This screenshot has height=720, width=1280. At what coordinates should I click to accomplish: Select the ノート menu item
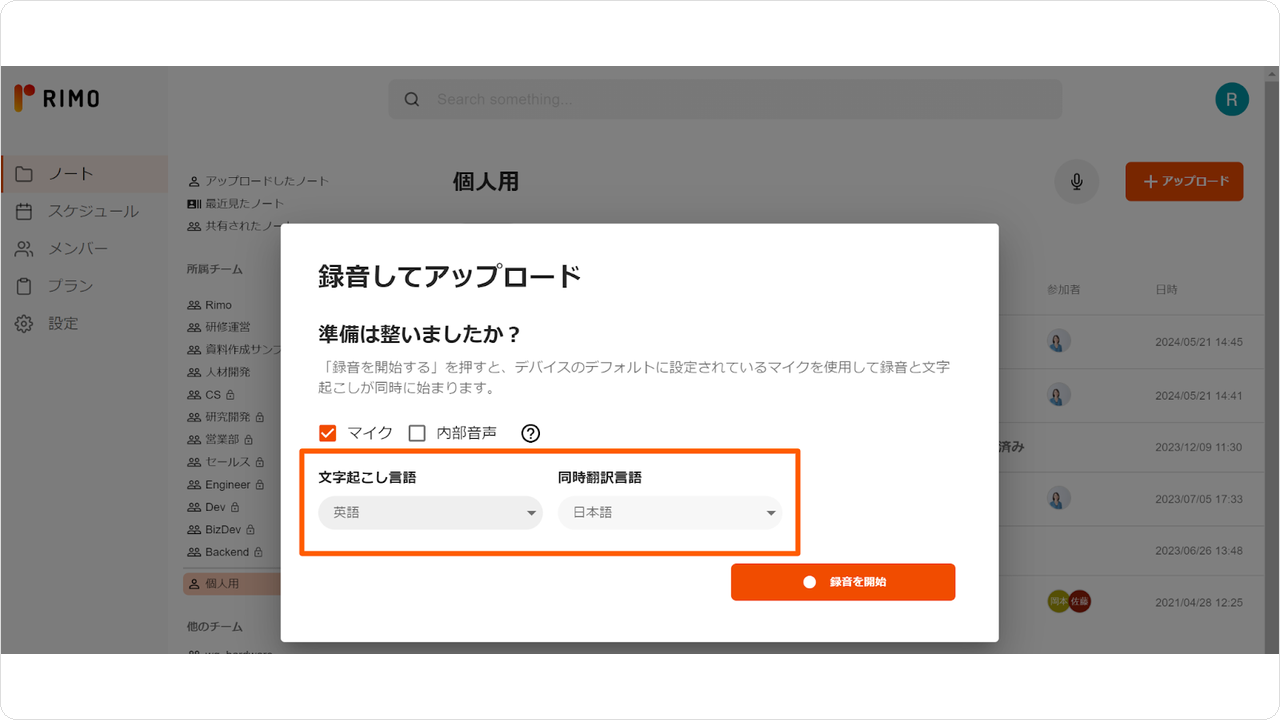tap(84, 174)
